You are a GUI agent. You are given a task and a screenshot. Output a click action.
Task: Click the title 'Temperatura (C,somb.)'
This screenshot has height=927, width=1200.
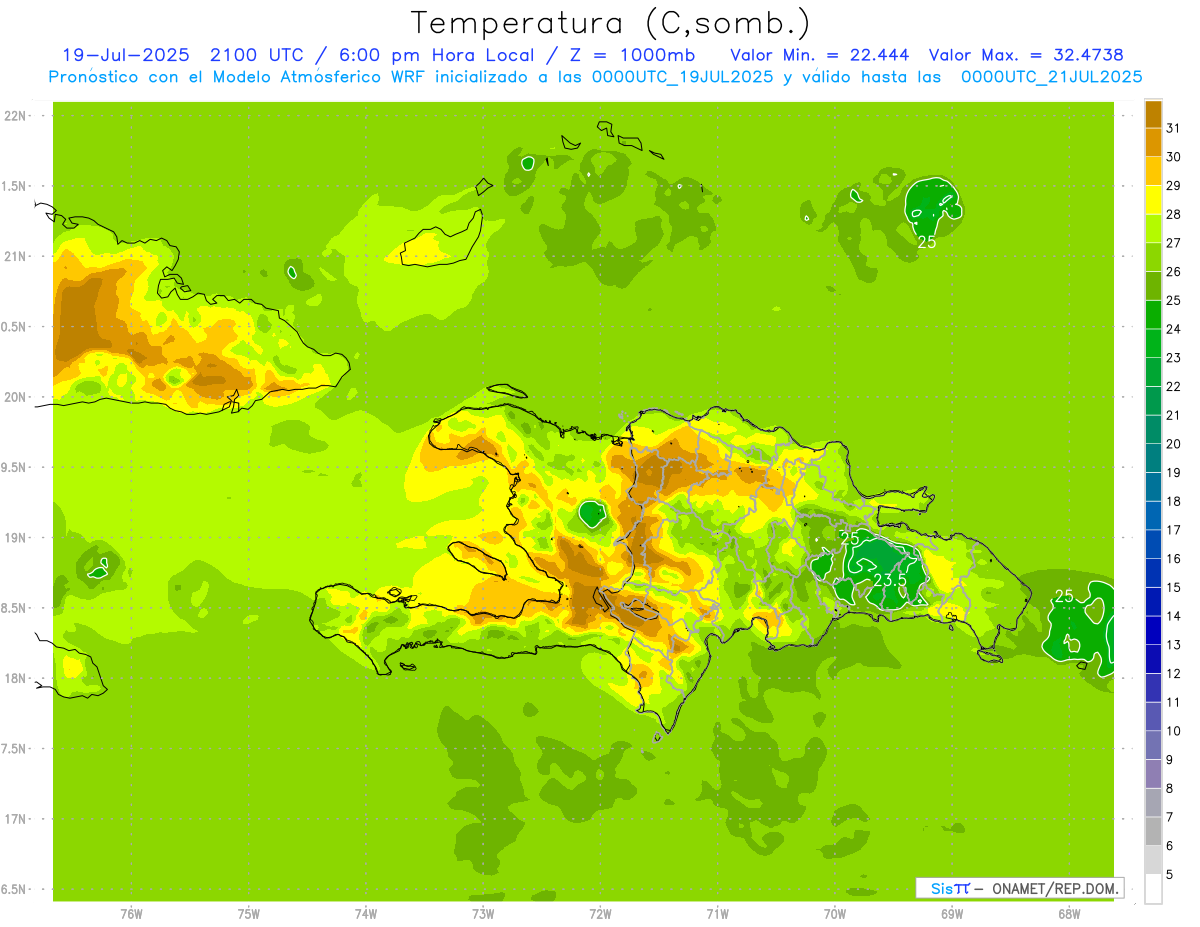tap(611, 23)
